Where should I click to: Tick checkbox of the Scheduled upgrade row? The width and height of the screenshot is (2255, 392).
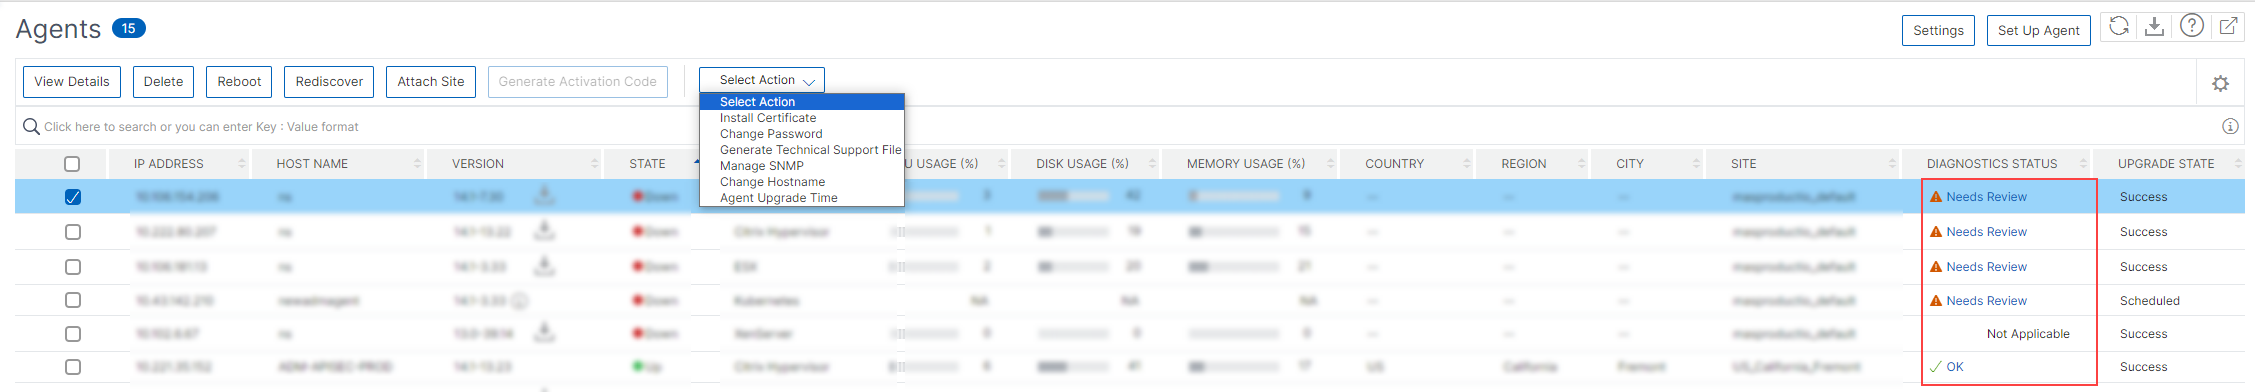(72, 300)
